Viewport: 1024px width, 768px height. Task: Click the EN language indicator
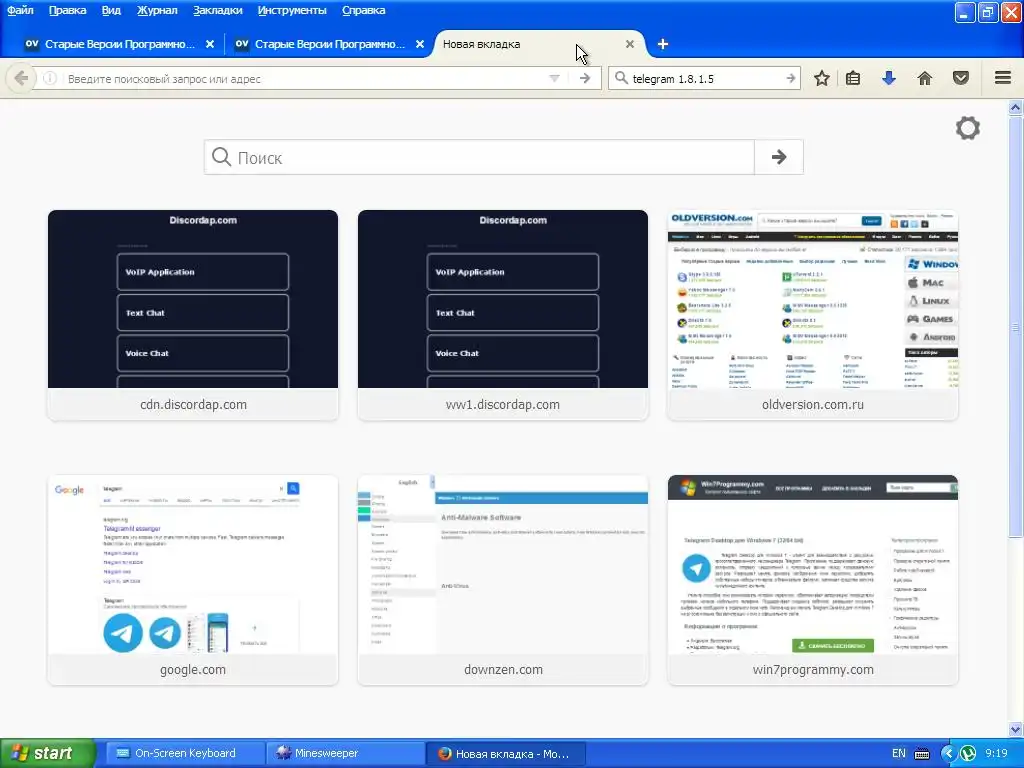click(899, 754)
